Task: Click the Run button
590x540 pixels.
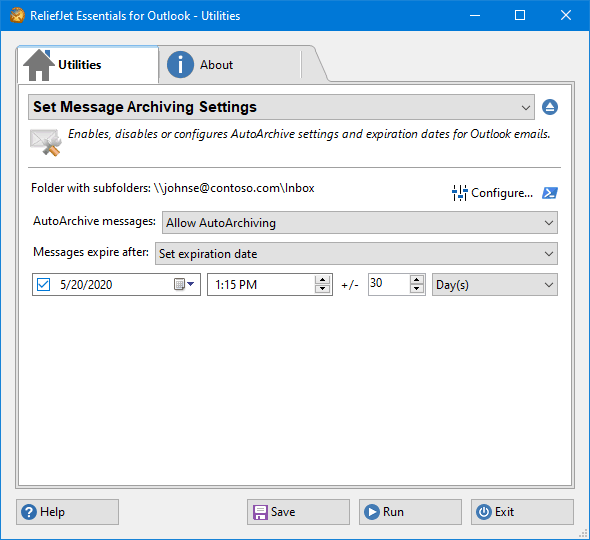Action: tap(410, 512)
